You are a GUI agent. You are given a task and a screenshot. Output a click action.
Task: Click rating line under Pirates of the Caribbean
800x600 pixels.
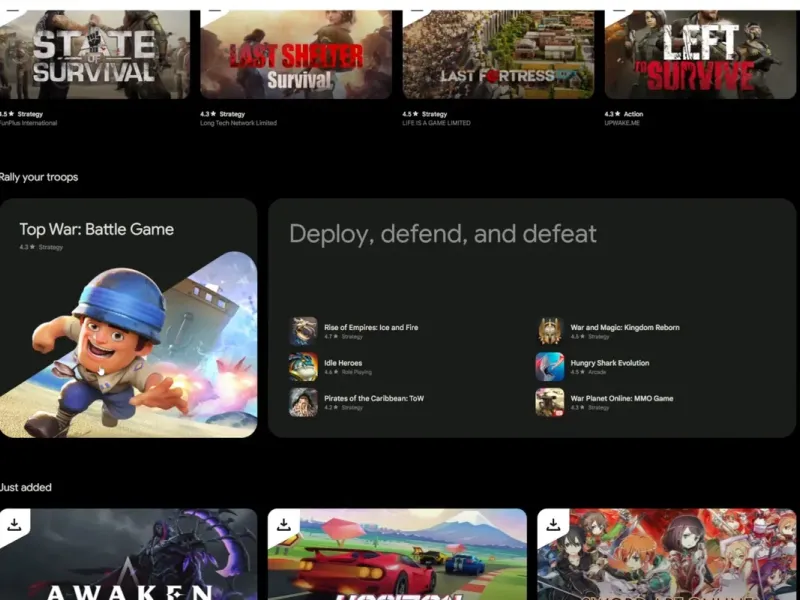pyautogui.click(x=343, y=408)
